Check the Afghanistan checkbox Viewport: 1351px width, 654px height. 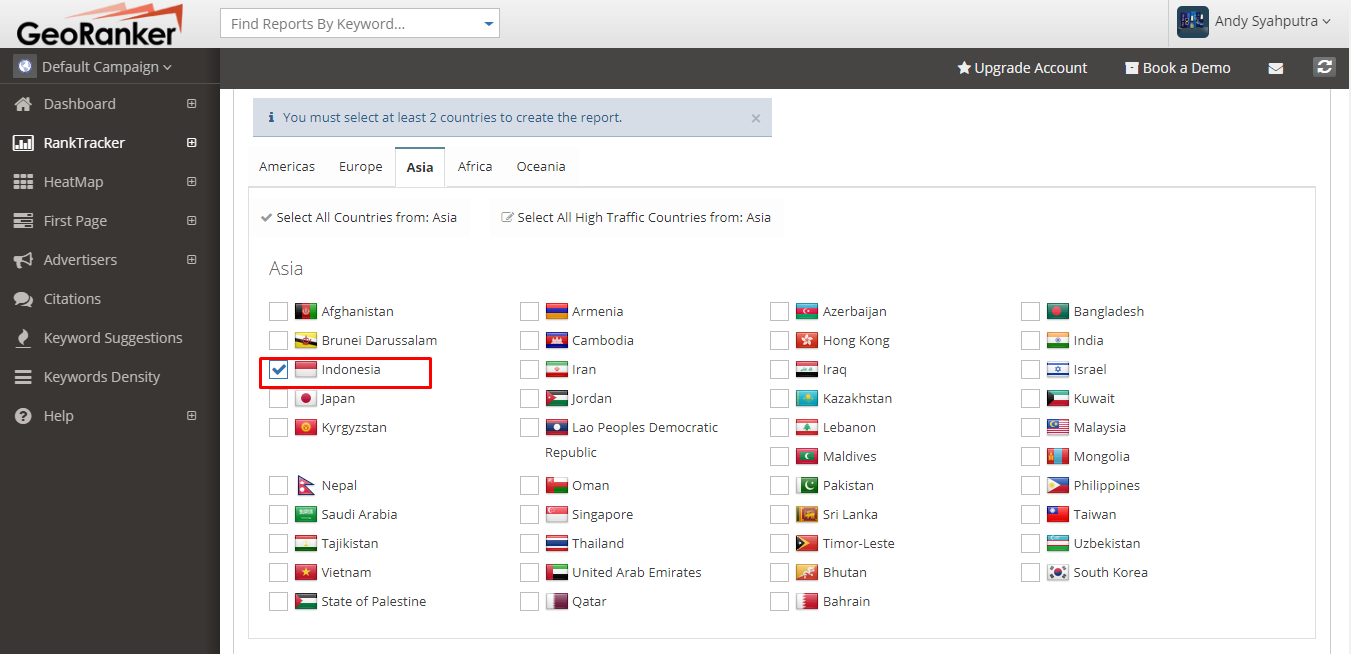[279, 311]
